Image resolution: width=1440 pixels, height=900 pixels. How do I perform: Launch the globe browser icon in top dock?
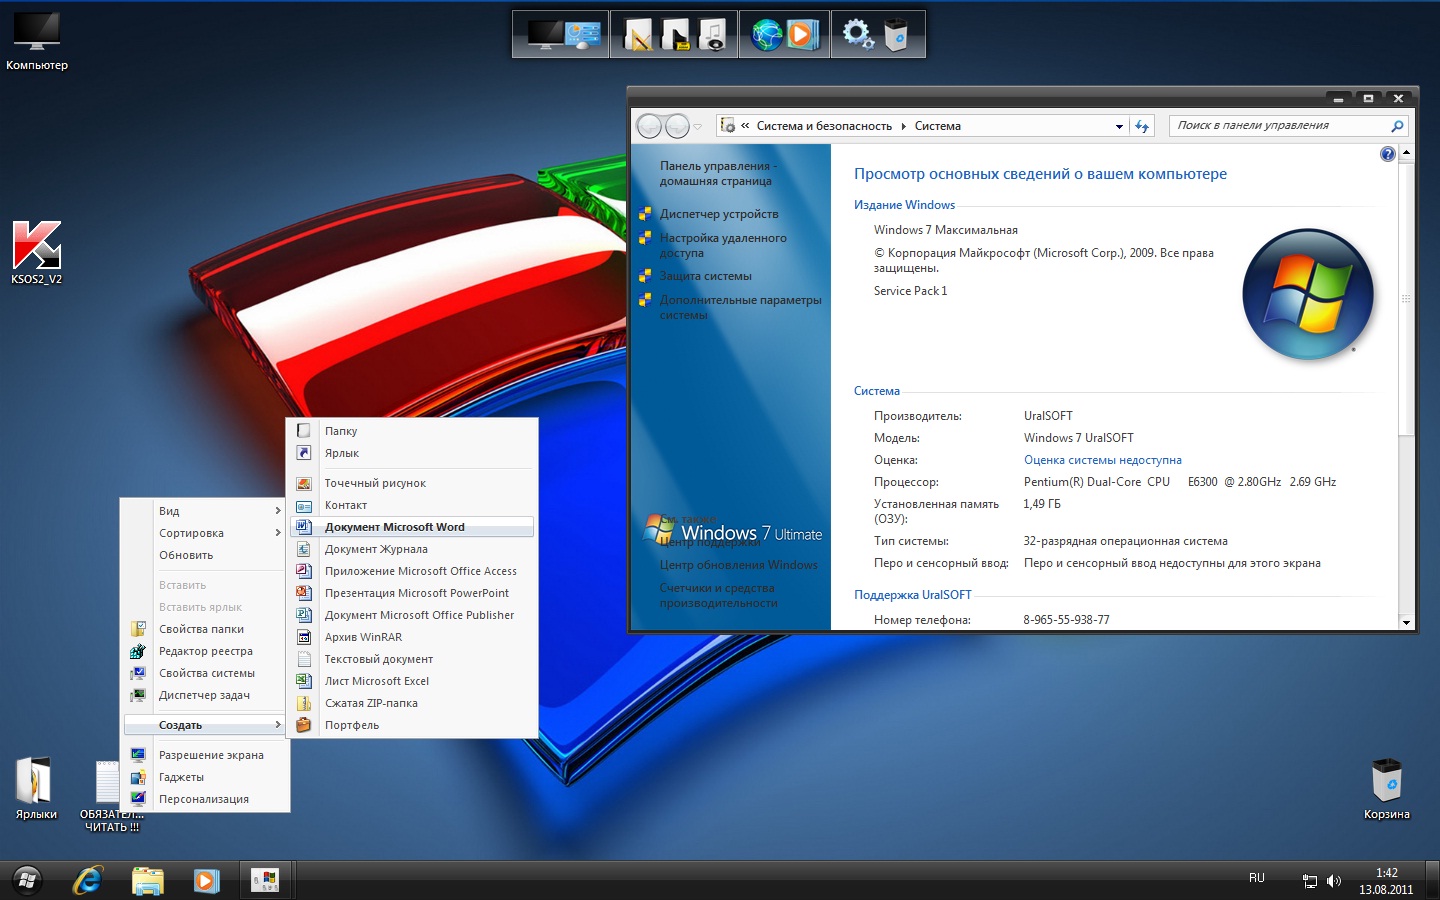point(767,35)
